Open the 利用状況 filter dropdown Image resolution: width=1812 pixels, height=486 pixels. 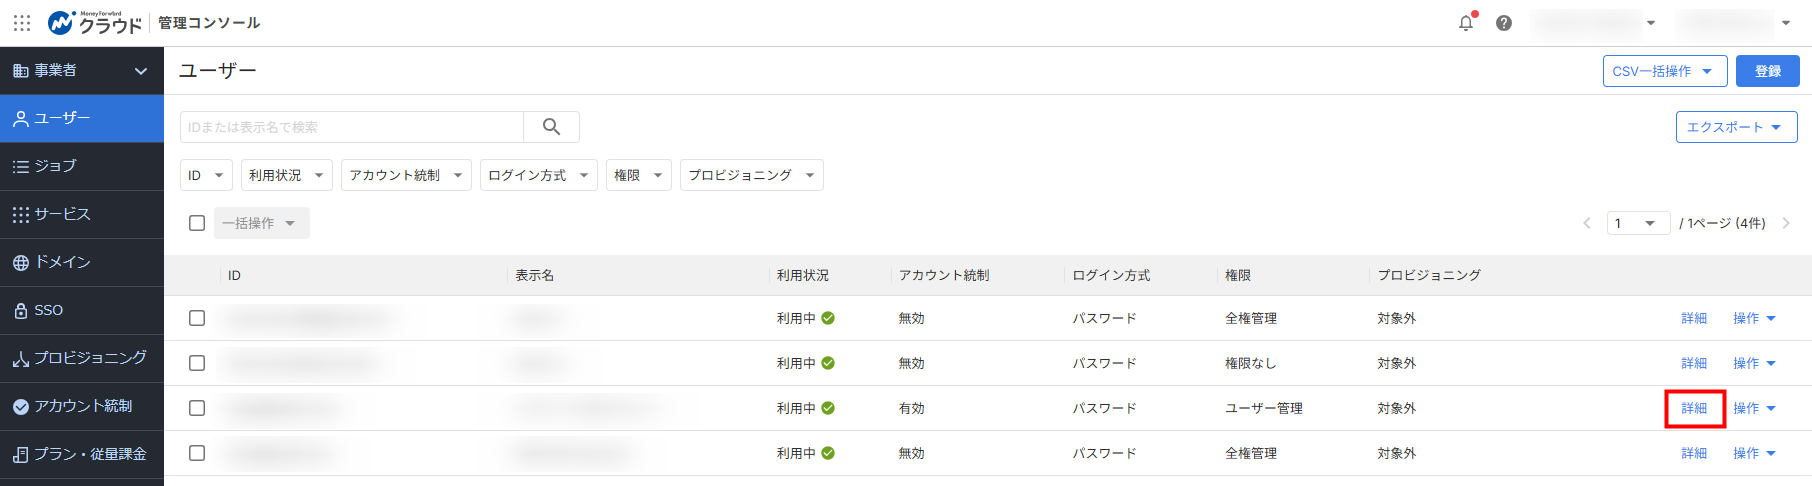coord(286,175)
